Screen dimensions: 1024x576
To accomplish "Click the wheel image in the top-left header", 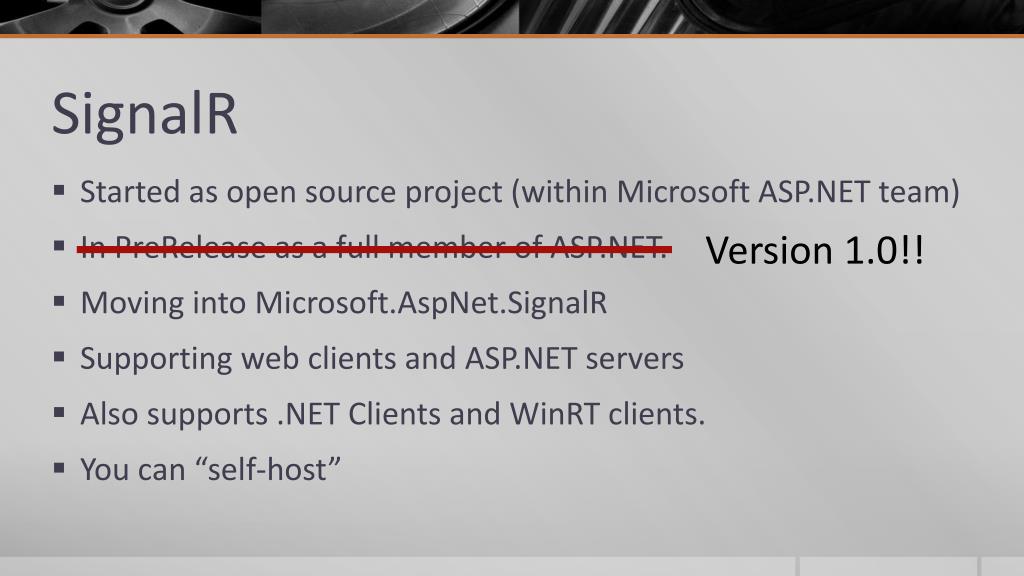I will 131,16.
